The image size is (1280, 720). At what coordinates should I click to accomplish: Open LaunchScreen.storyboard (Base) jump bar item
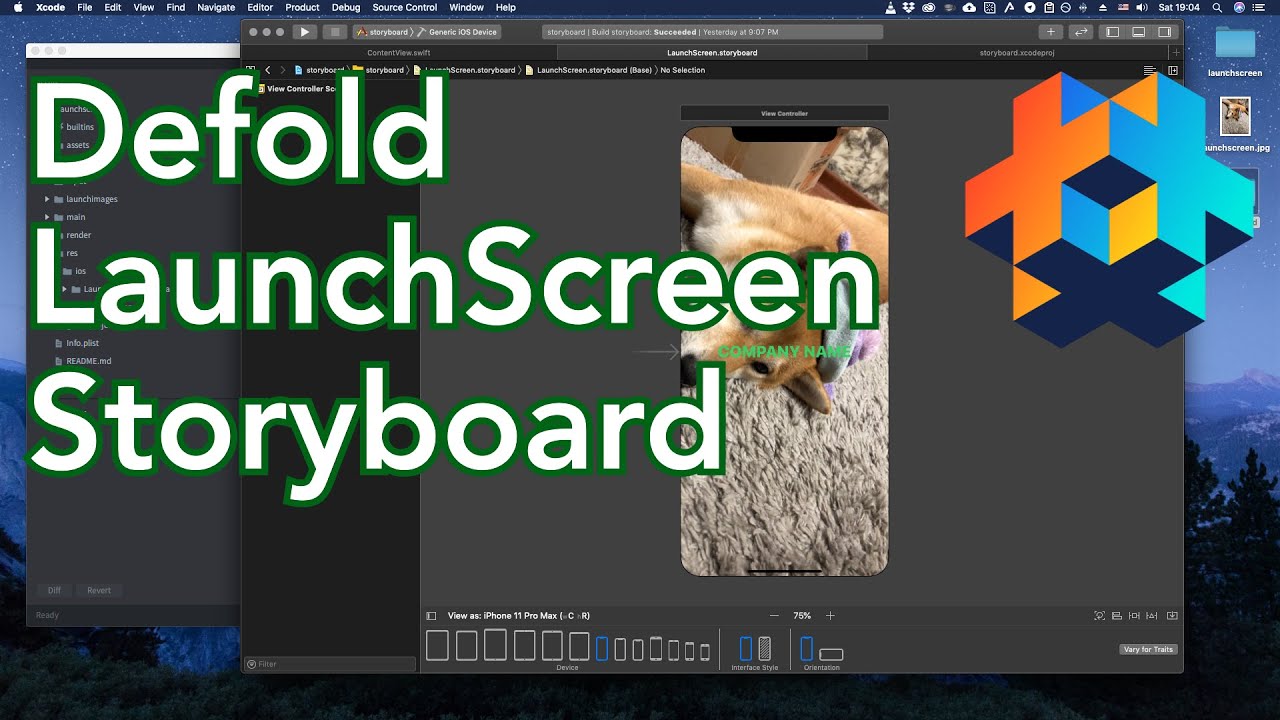588,70
